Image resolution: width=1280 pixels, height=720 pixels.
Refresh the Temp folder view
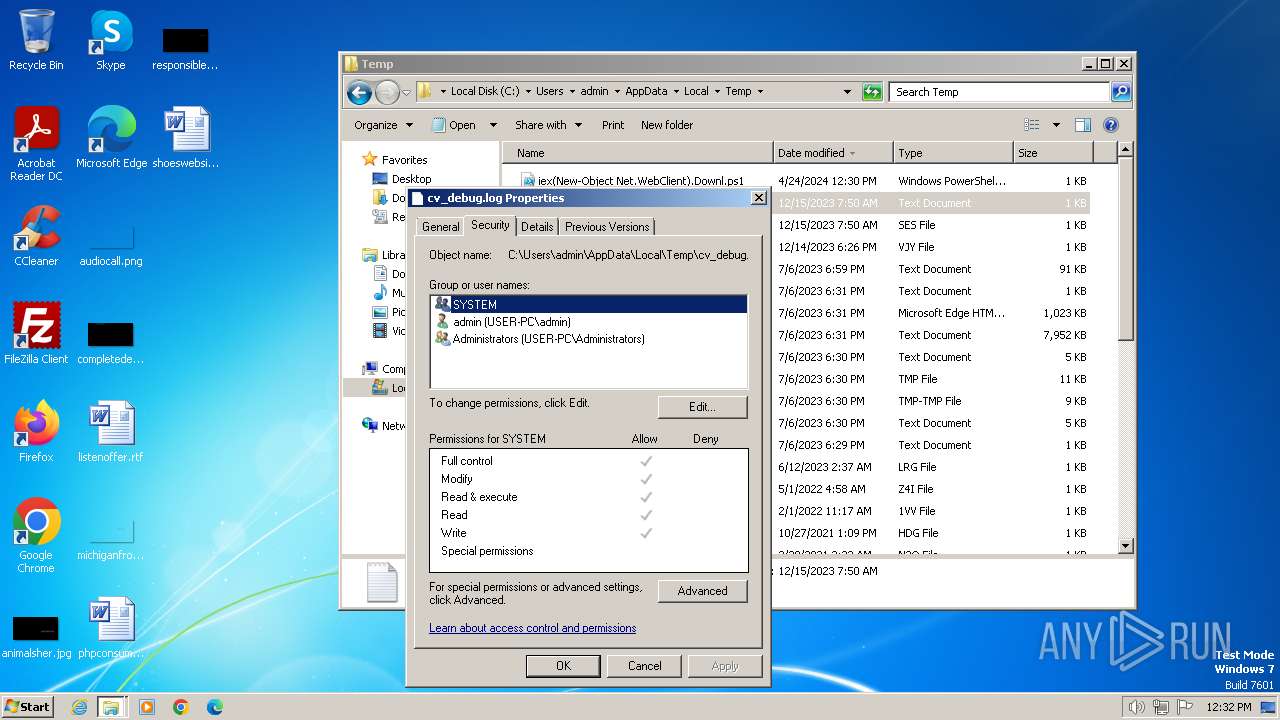point(872,92)
